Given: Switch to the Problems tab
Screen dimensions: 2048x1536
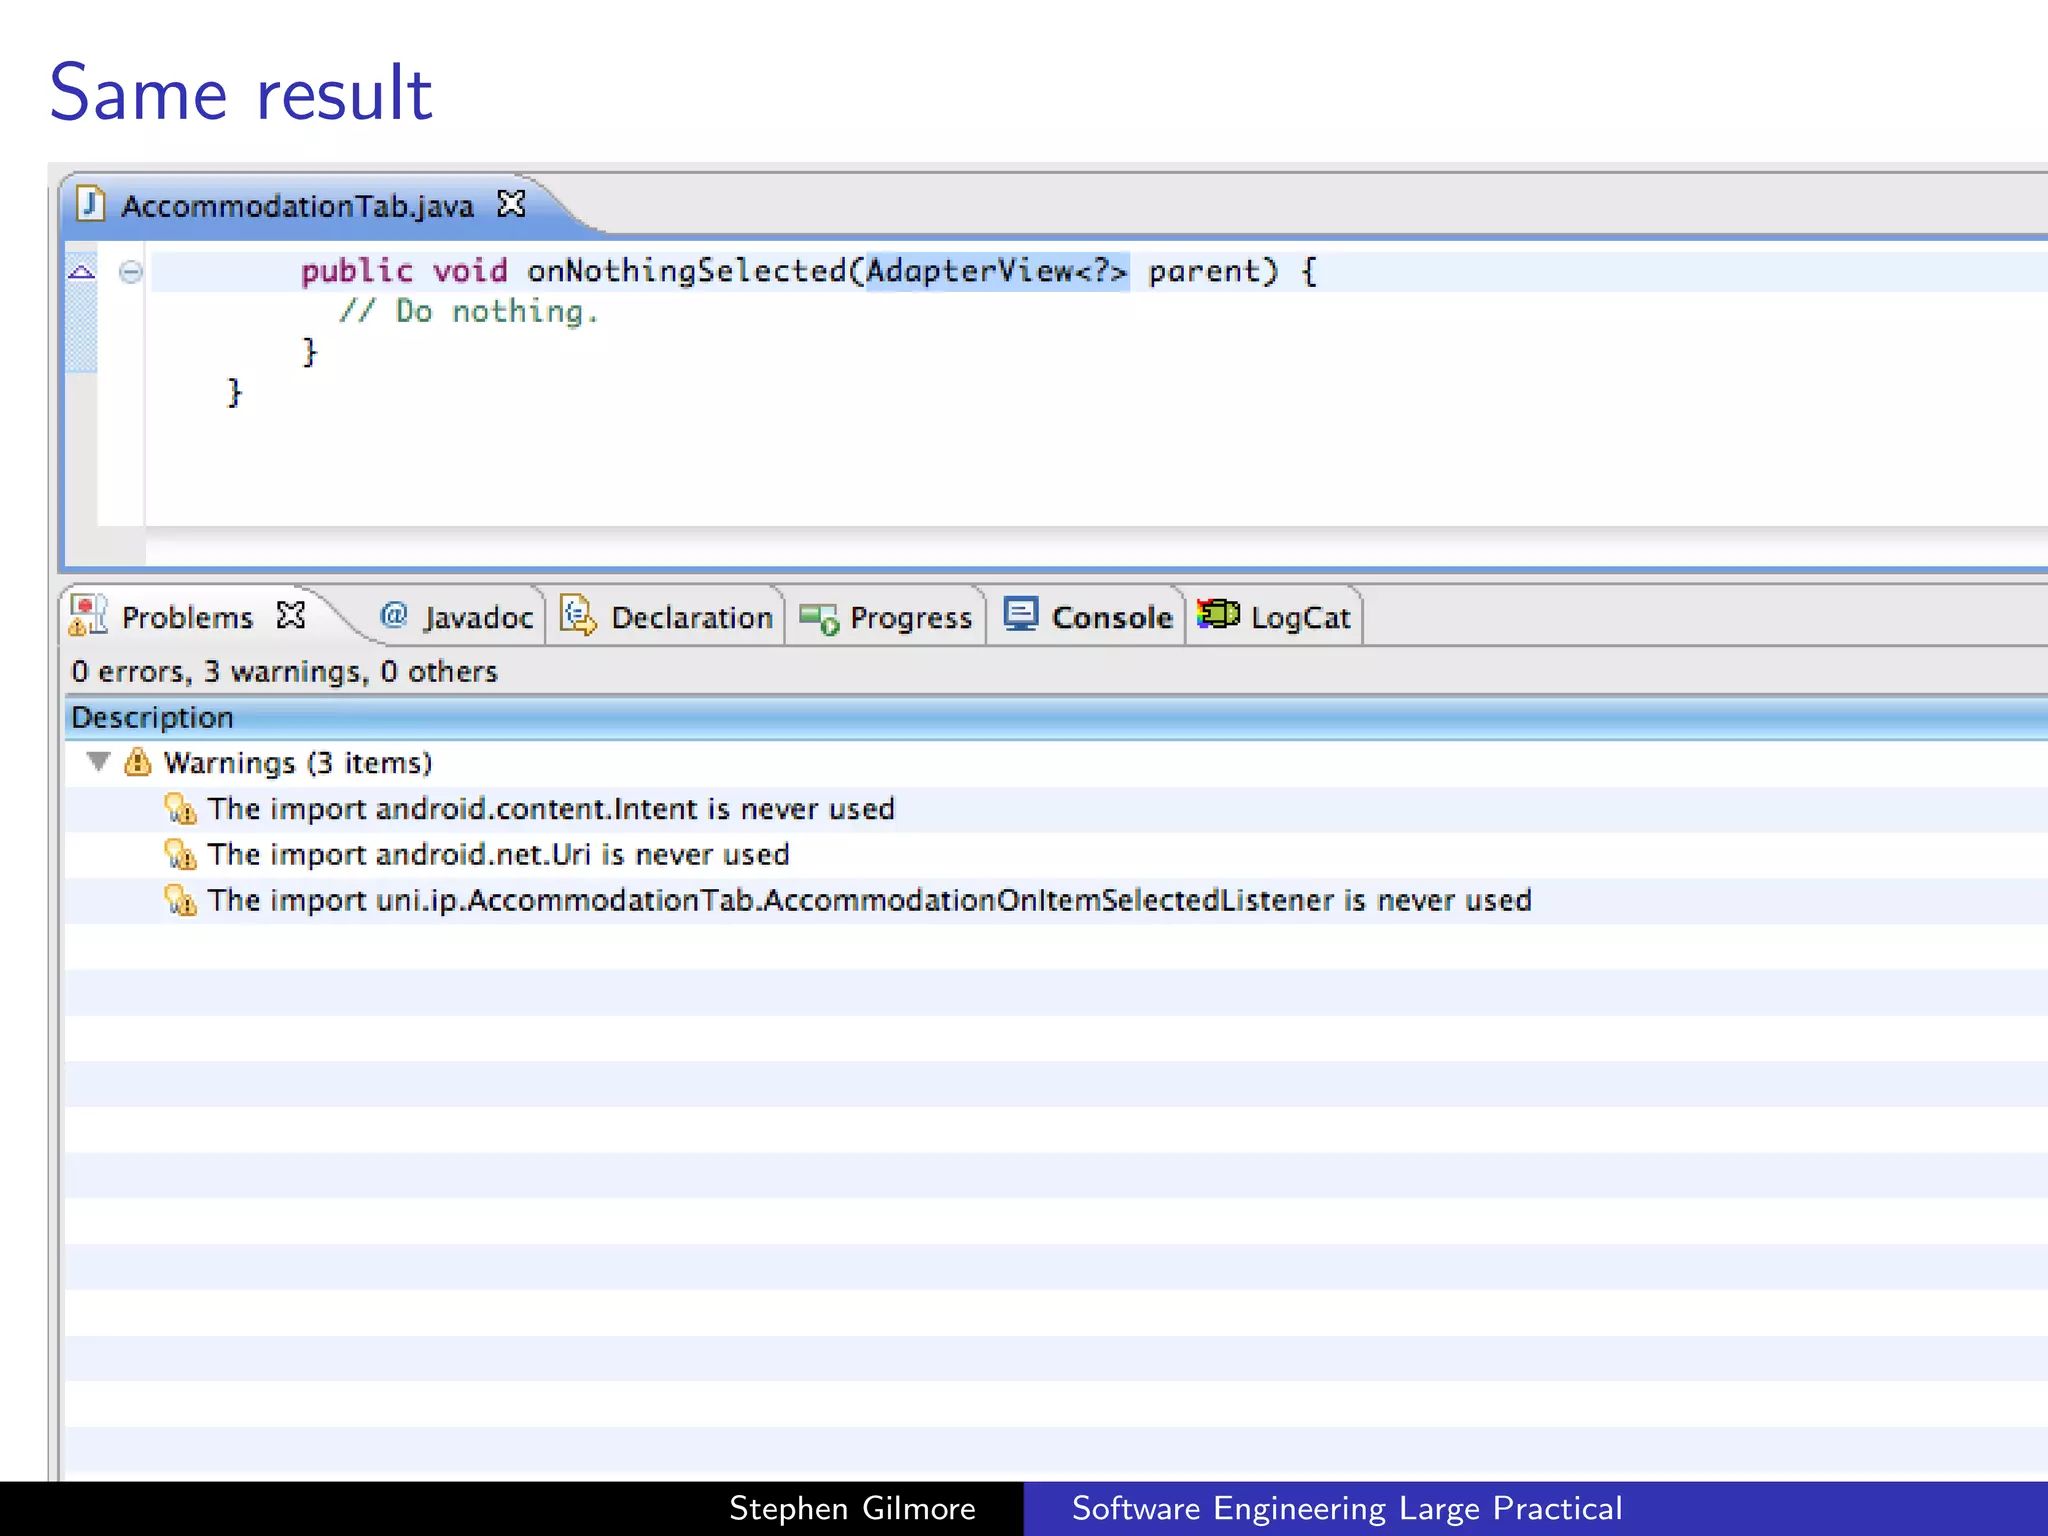Looking at the screenshot, I should point(187,617).
